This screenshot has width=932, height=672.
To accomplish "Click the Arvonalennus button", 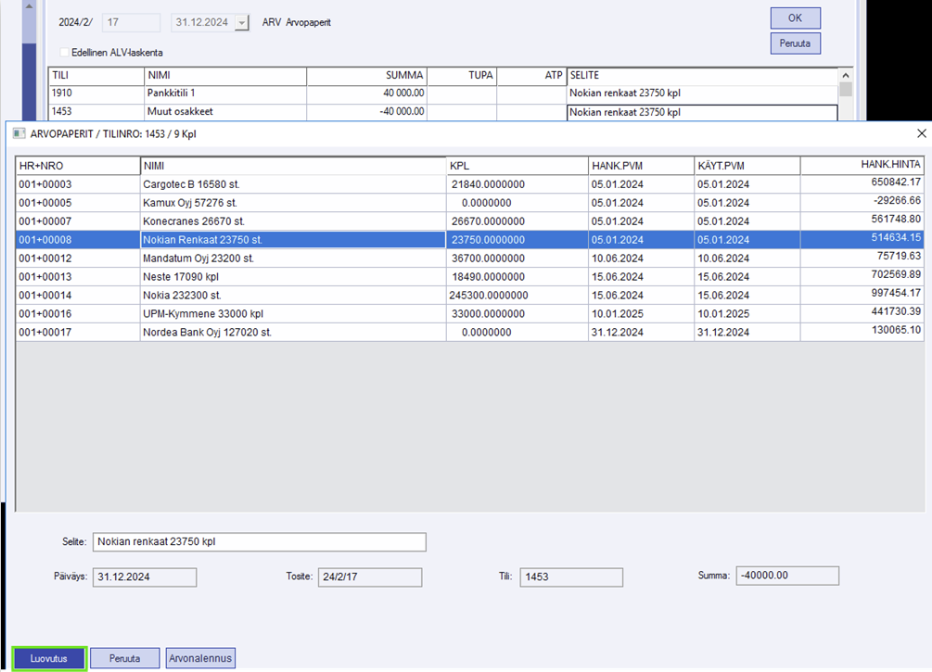I will click(x=200, y=658).
